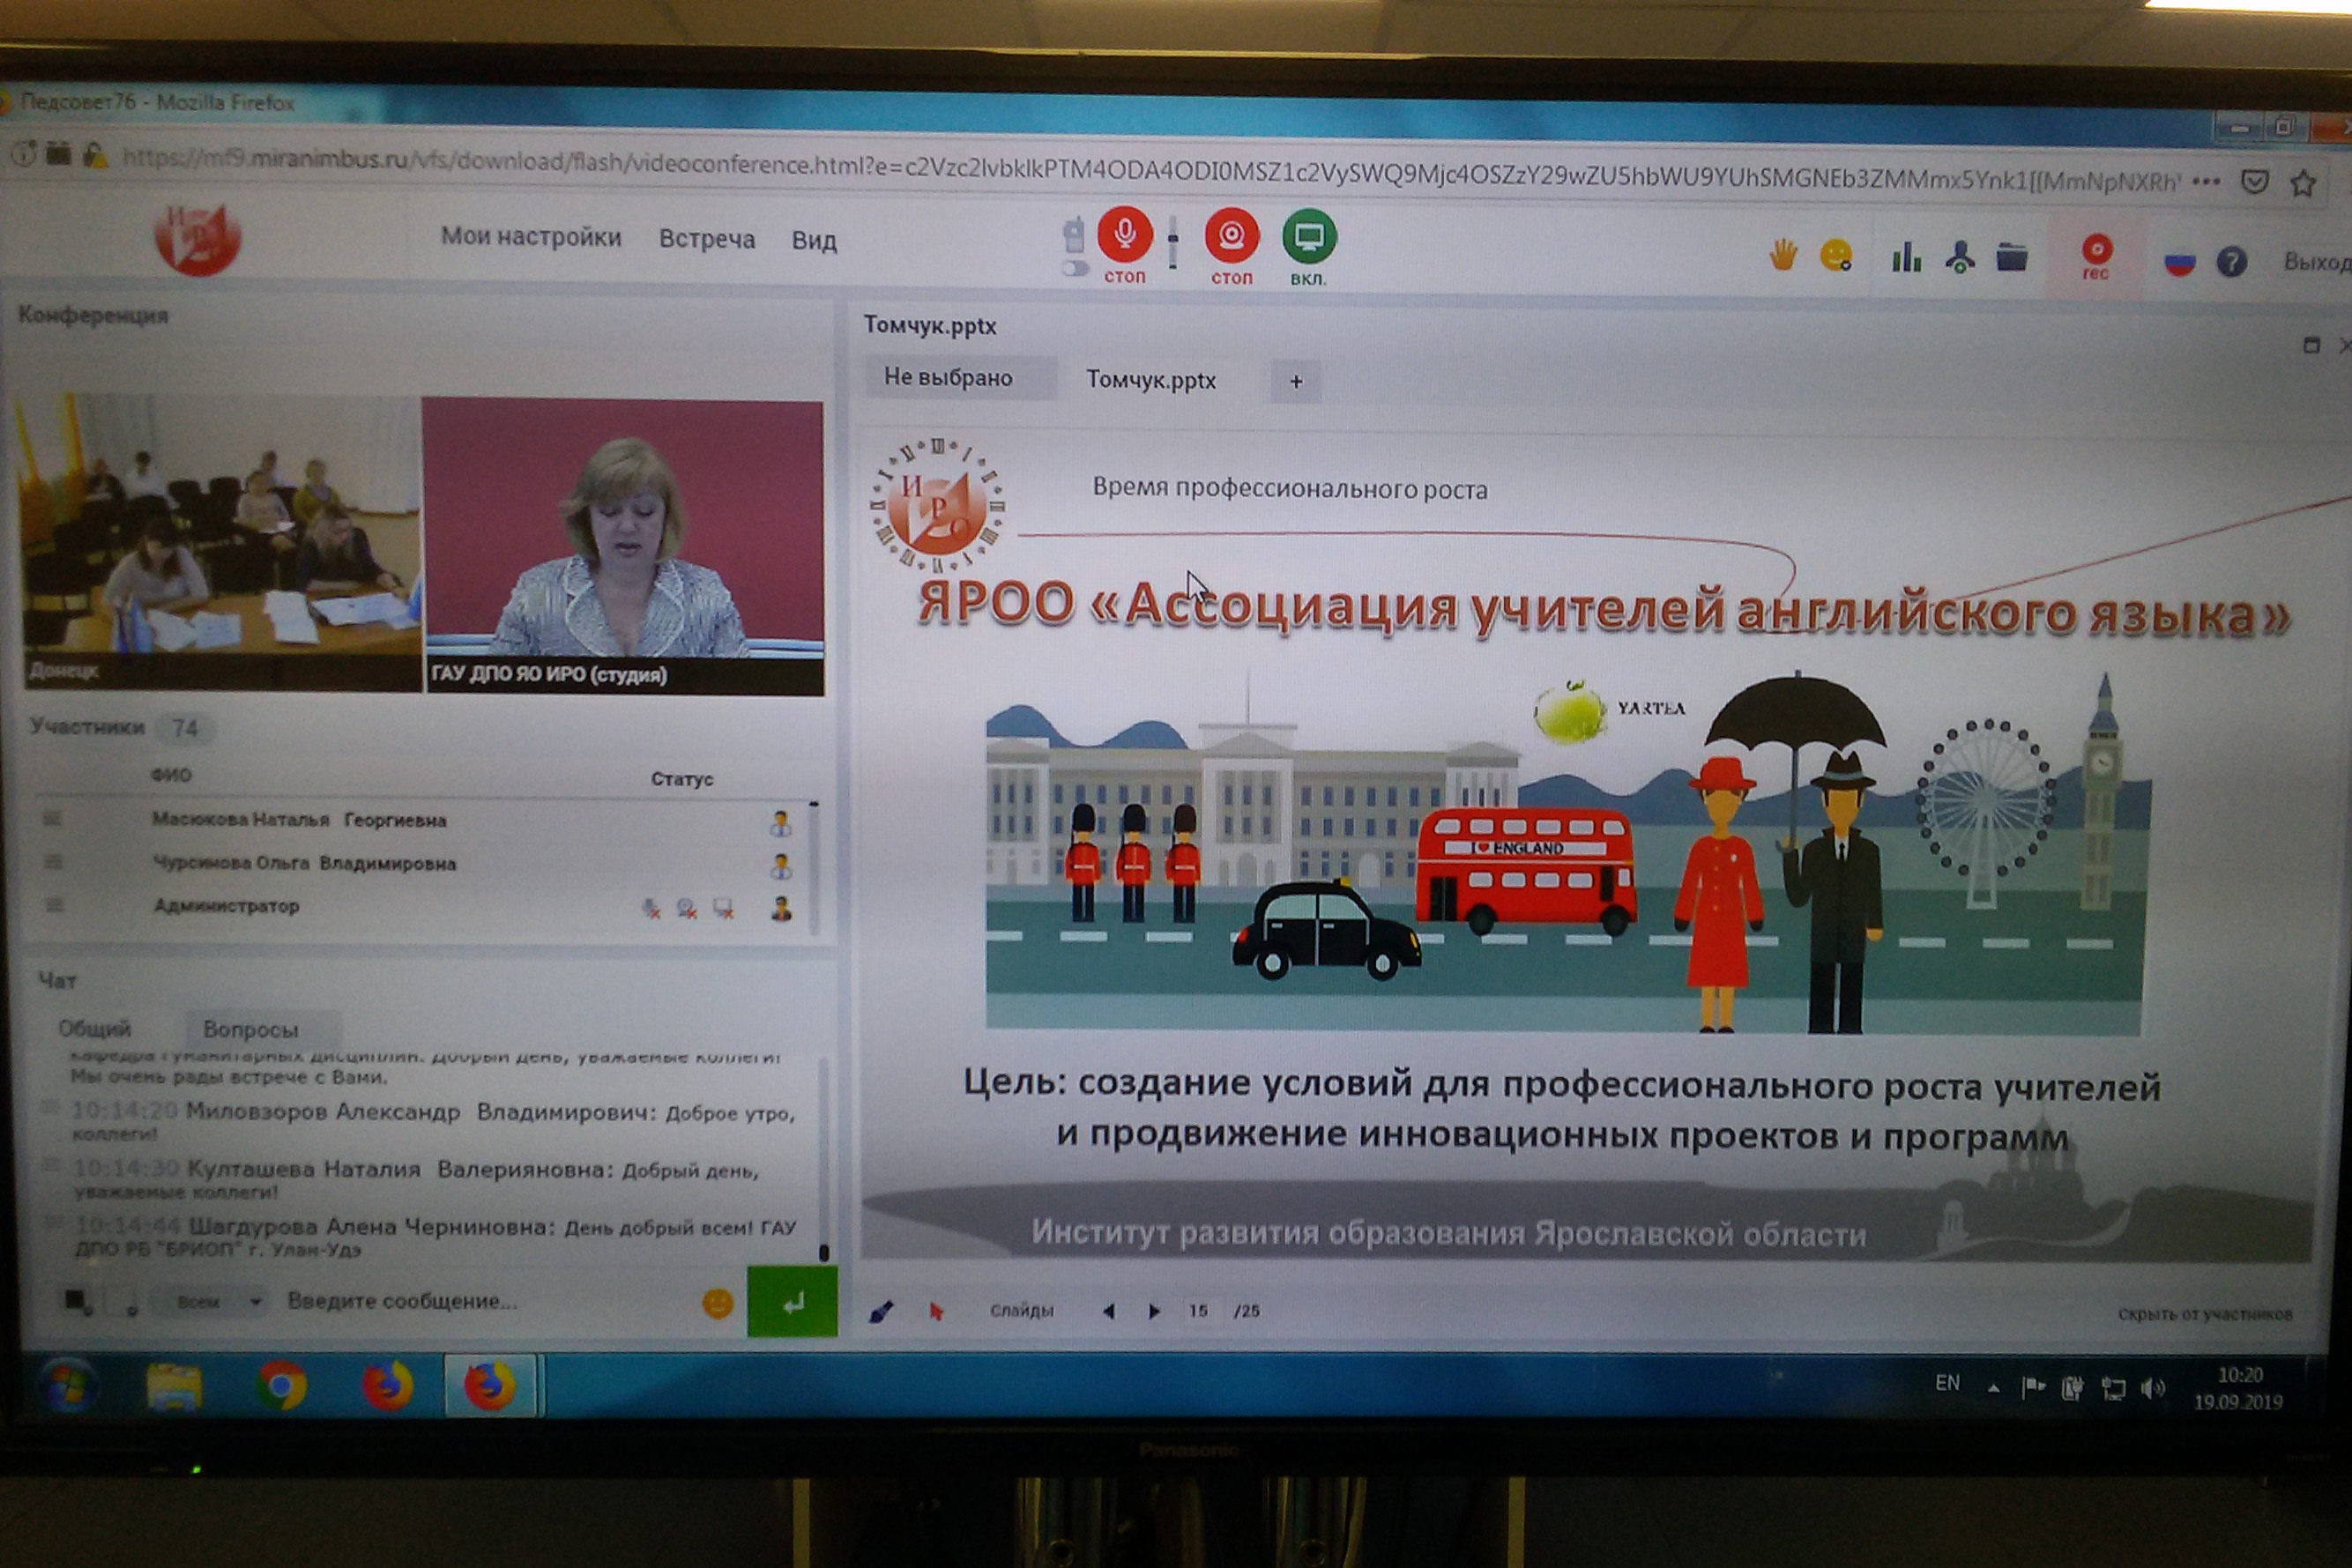Click the status icon of Масюкова Наталья Георгиевна
2352x1568 pixels.
point(780,824)
